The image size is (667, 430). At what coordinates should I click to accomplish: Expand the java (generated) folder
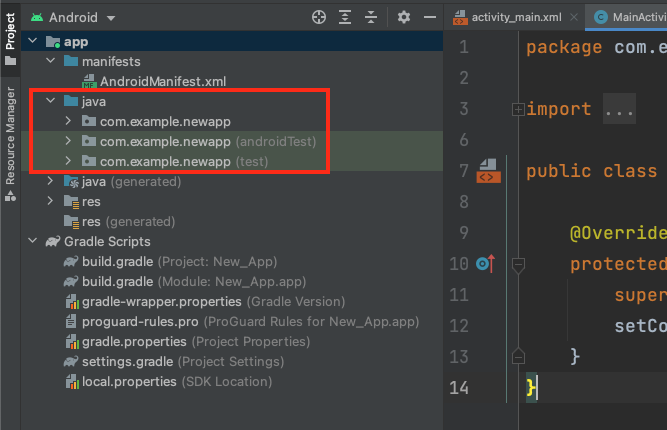50,181
